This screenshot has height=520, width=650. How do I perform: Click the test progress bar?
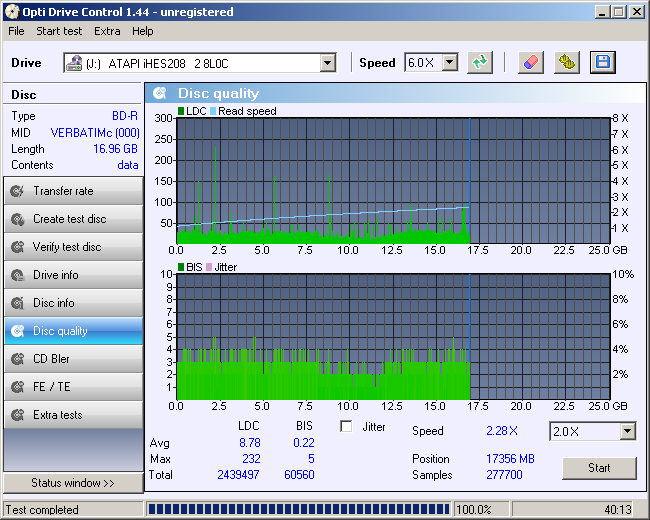tap(298, 509)
